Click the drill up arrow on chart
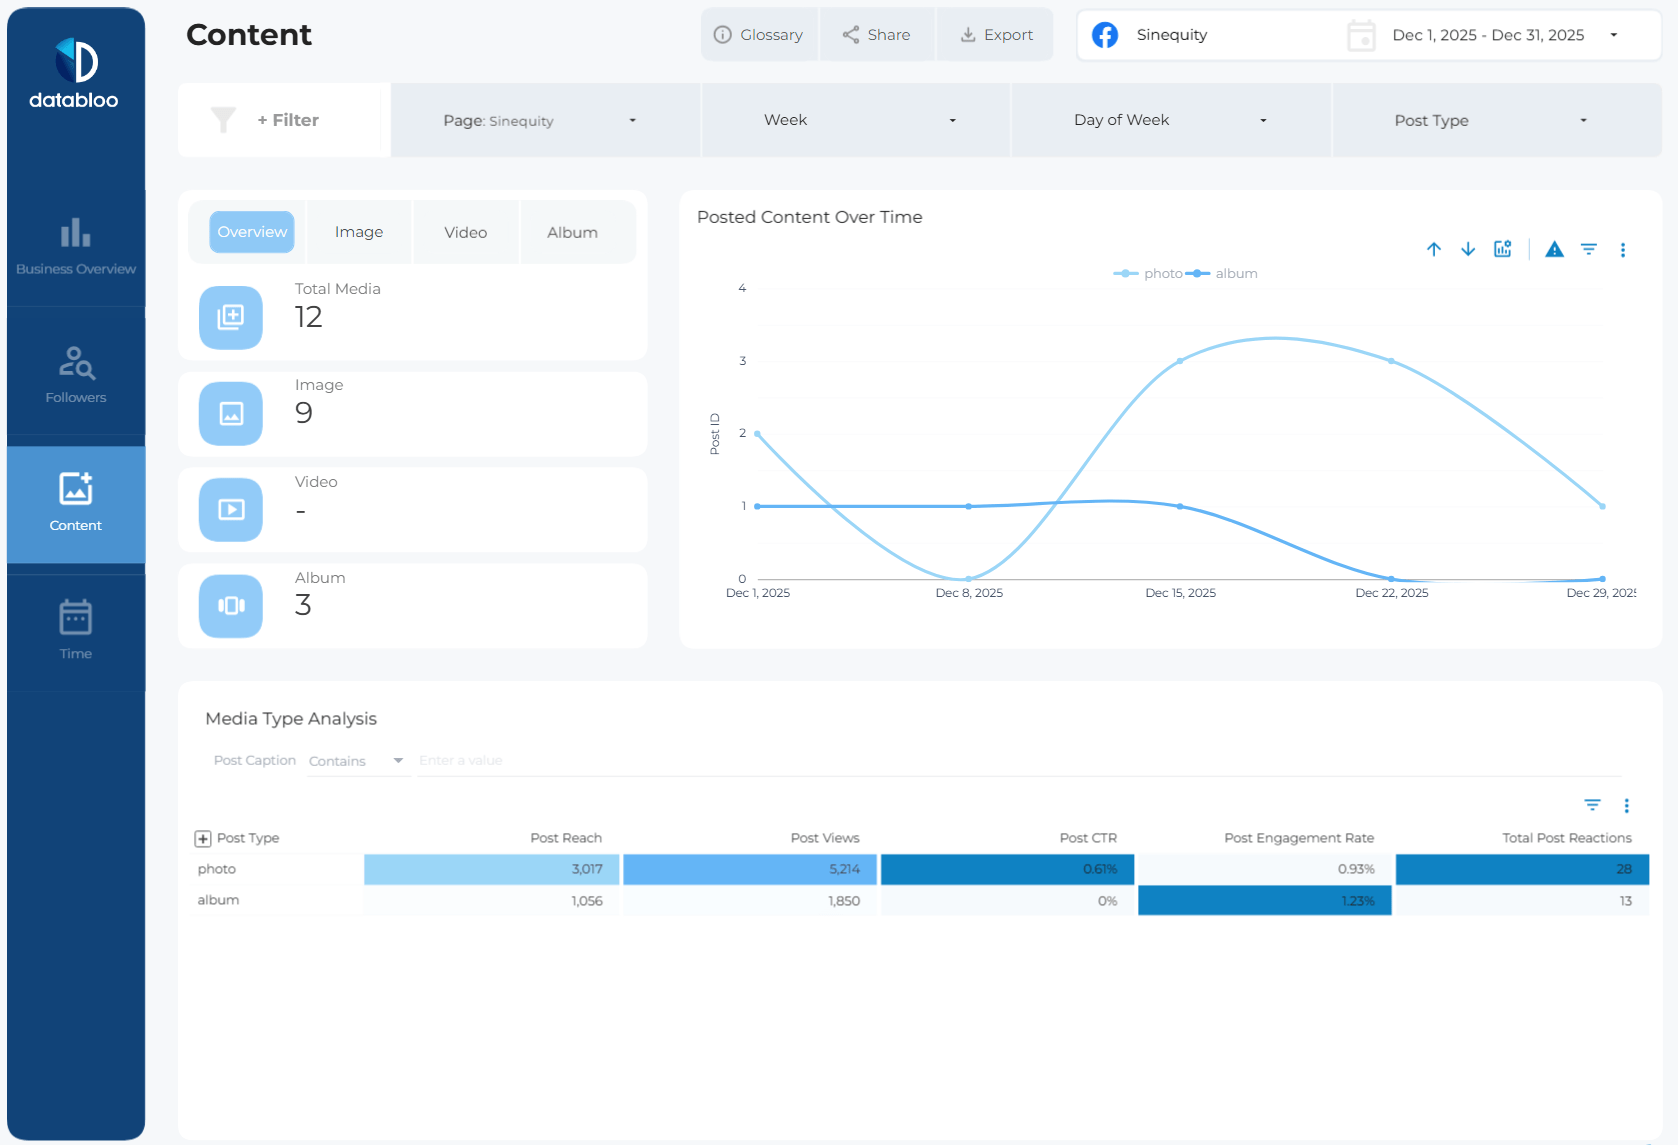This screenshot has width=1678, height=1145. click(x=1434, y=250)
